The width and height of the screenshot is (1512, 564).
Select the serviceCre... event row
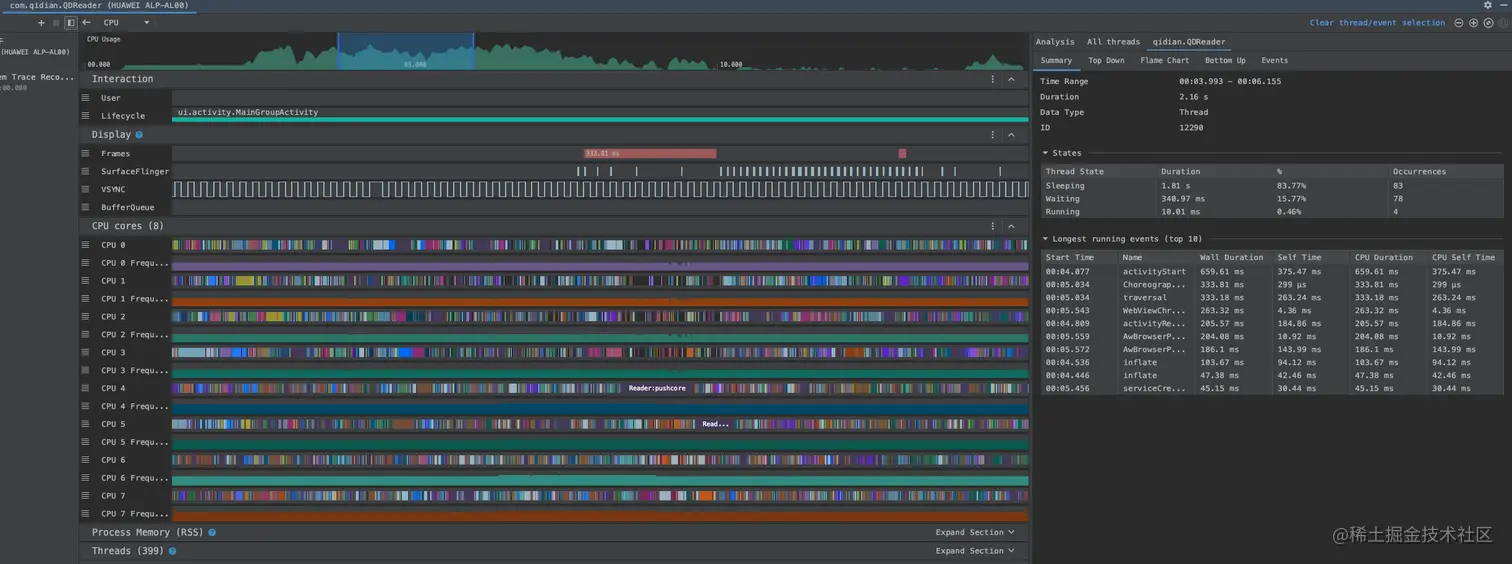(x=1272, y=388)
